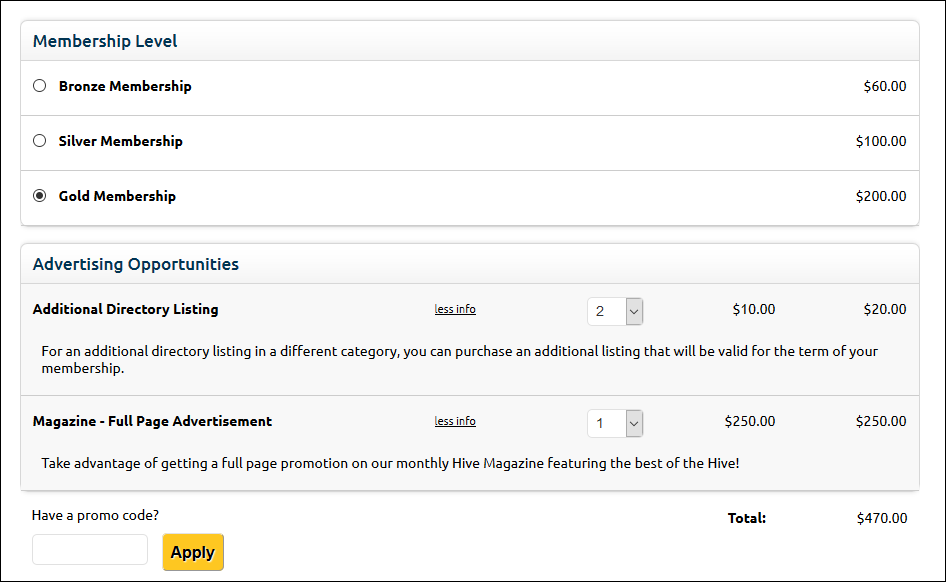Collapse info for the Magazine advertisement
The image size is (946, 582).
(455, 421)
